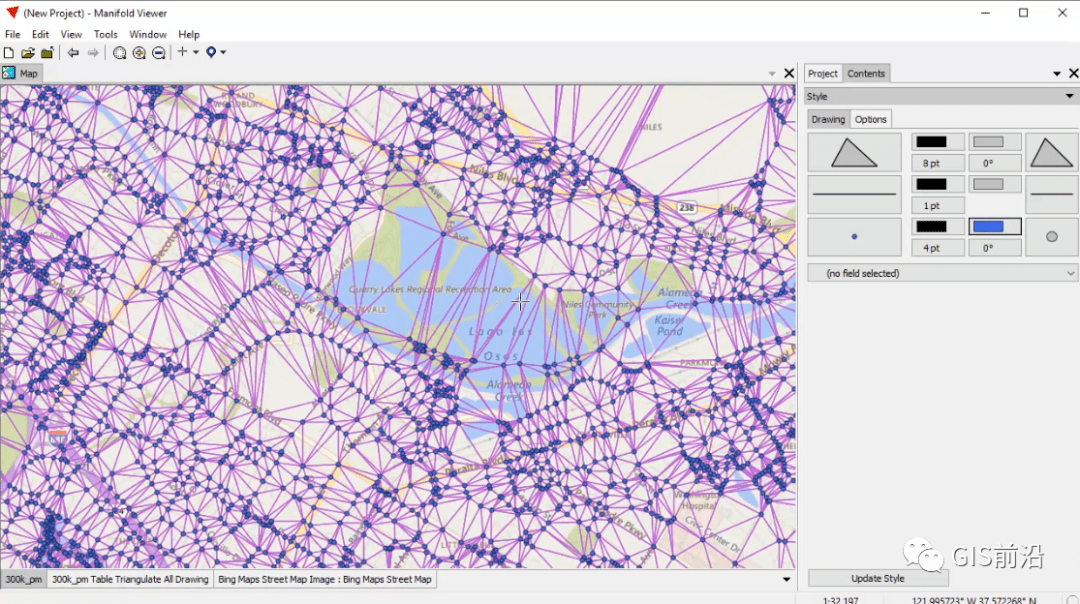Click the plus cursor mode icon
This screenshot has height=604, width=1080.
click(183, 52)
